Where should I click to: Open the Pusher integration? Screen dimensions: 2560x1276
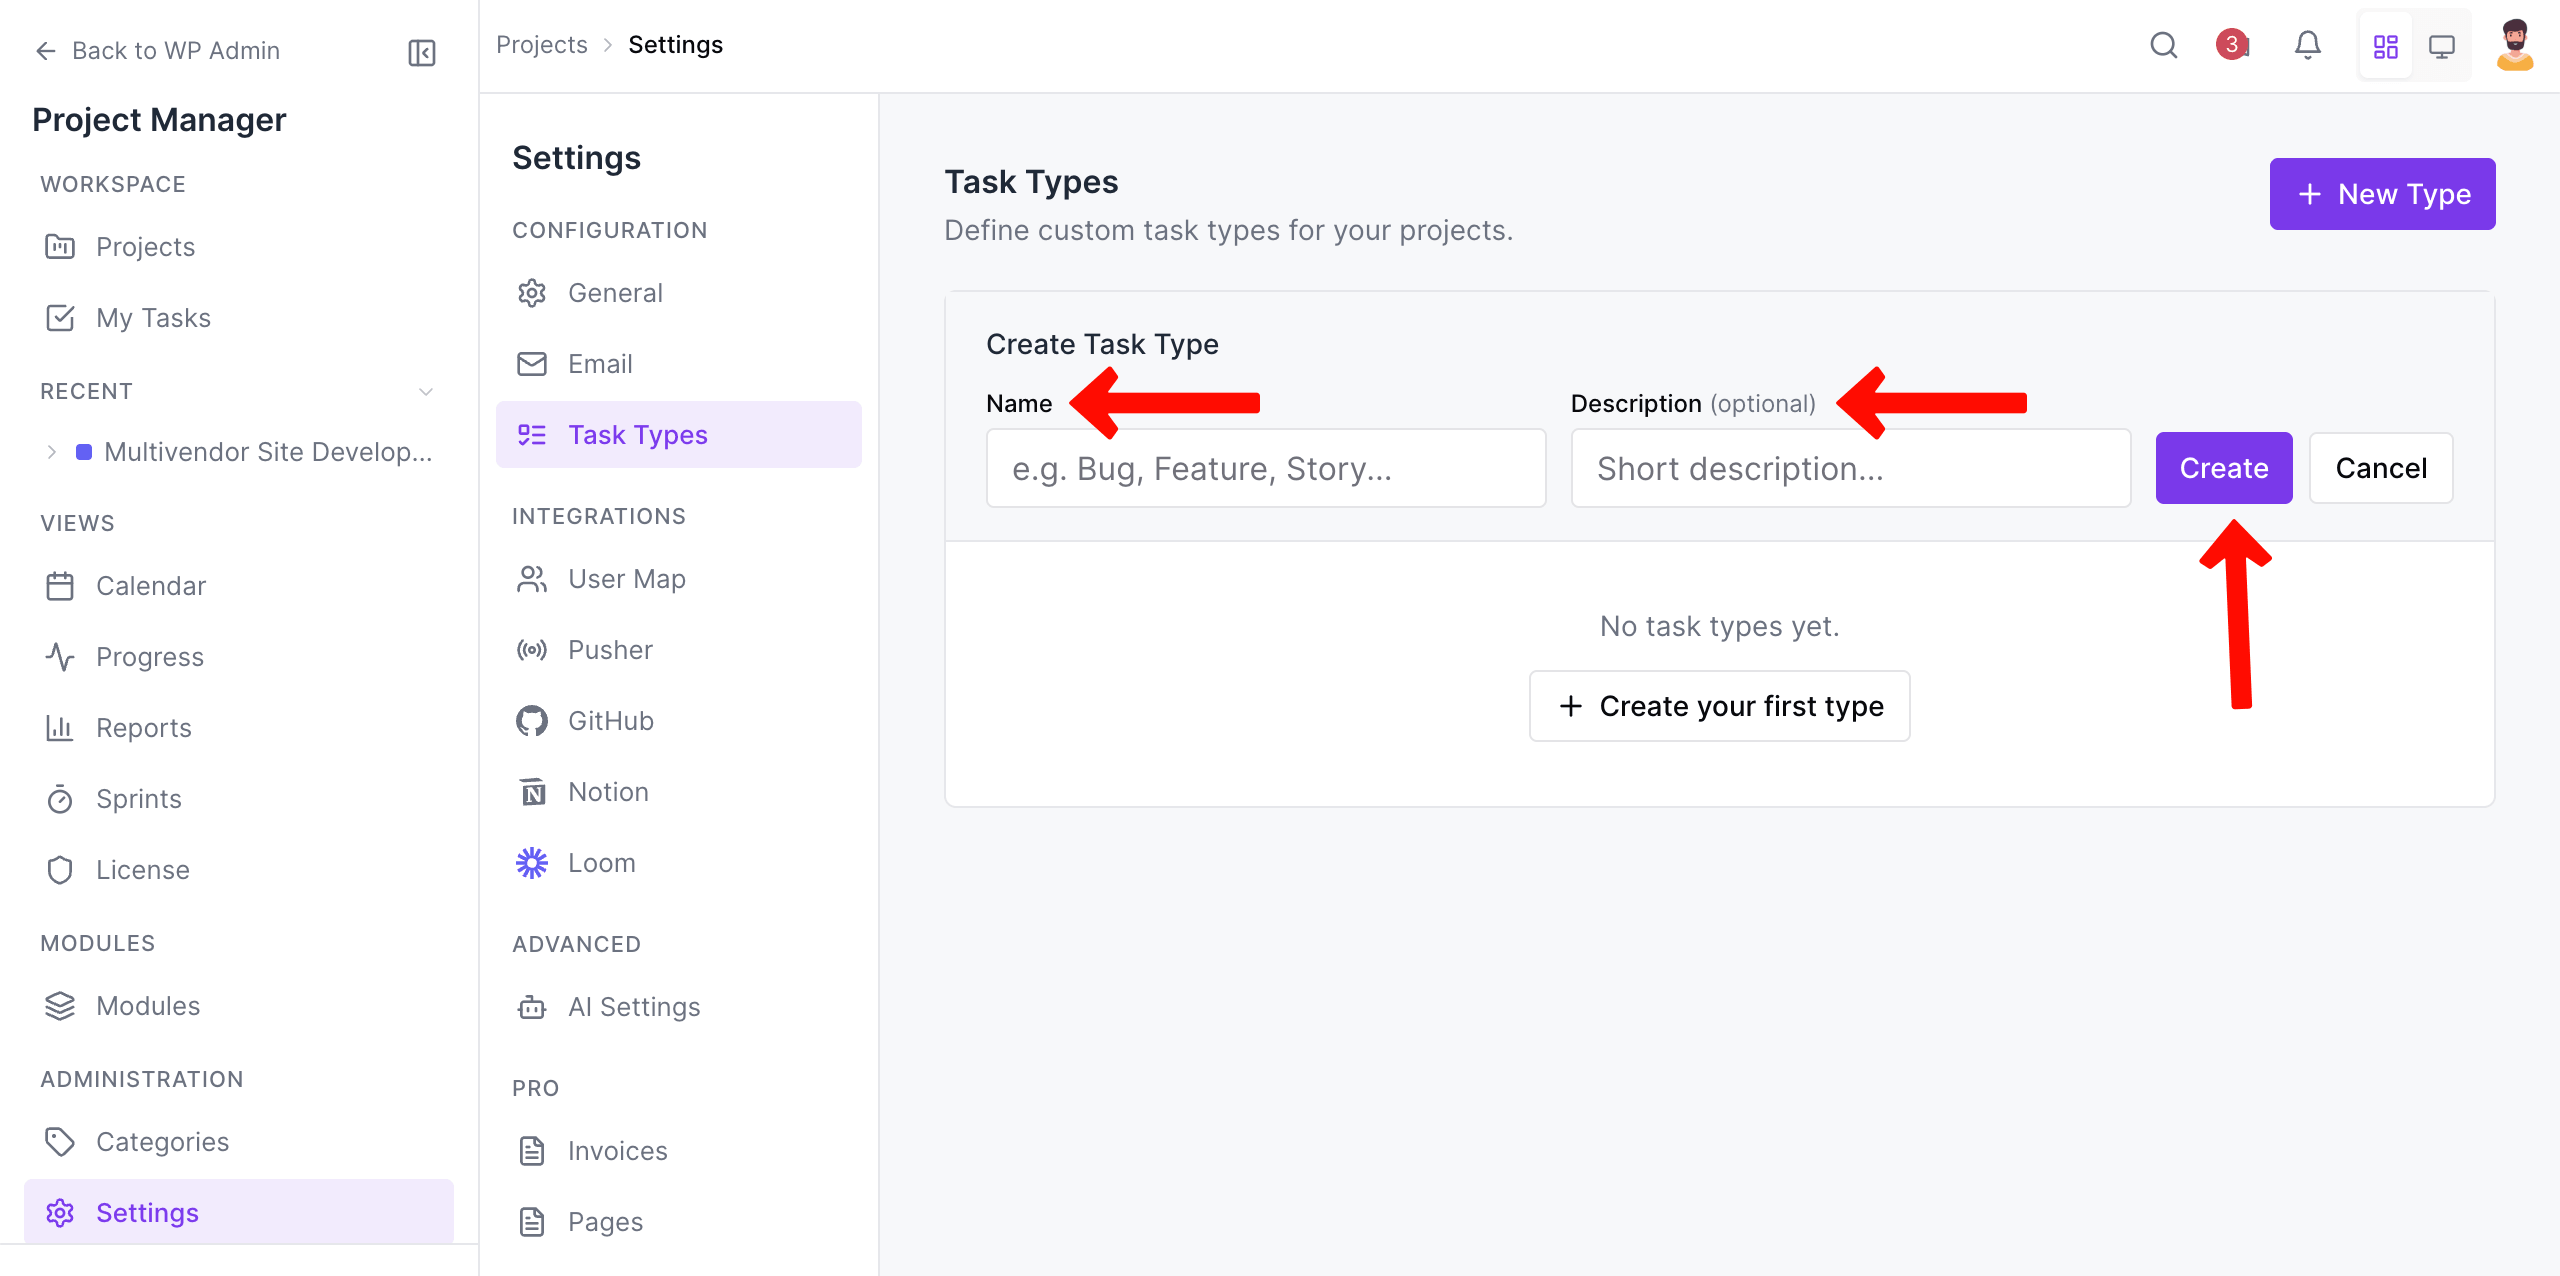click(609, 649)
